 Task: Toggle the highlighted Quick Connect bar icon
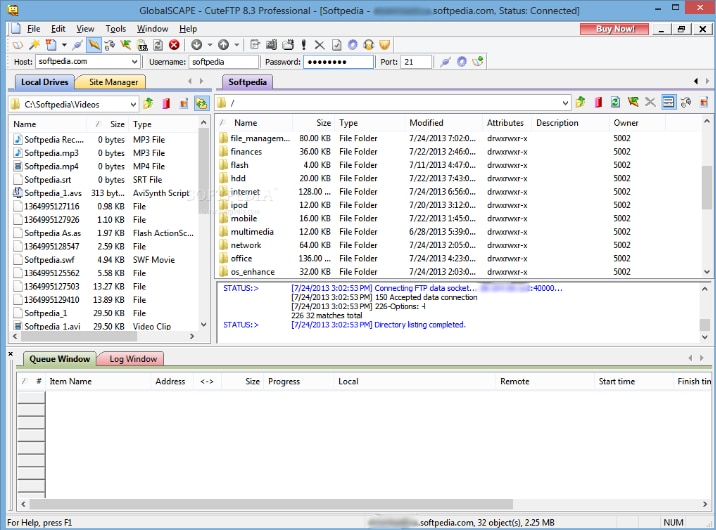point(94,45)
